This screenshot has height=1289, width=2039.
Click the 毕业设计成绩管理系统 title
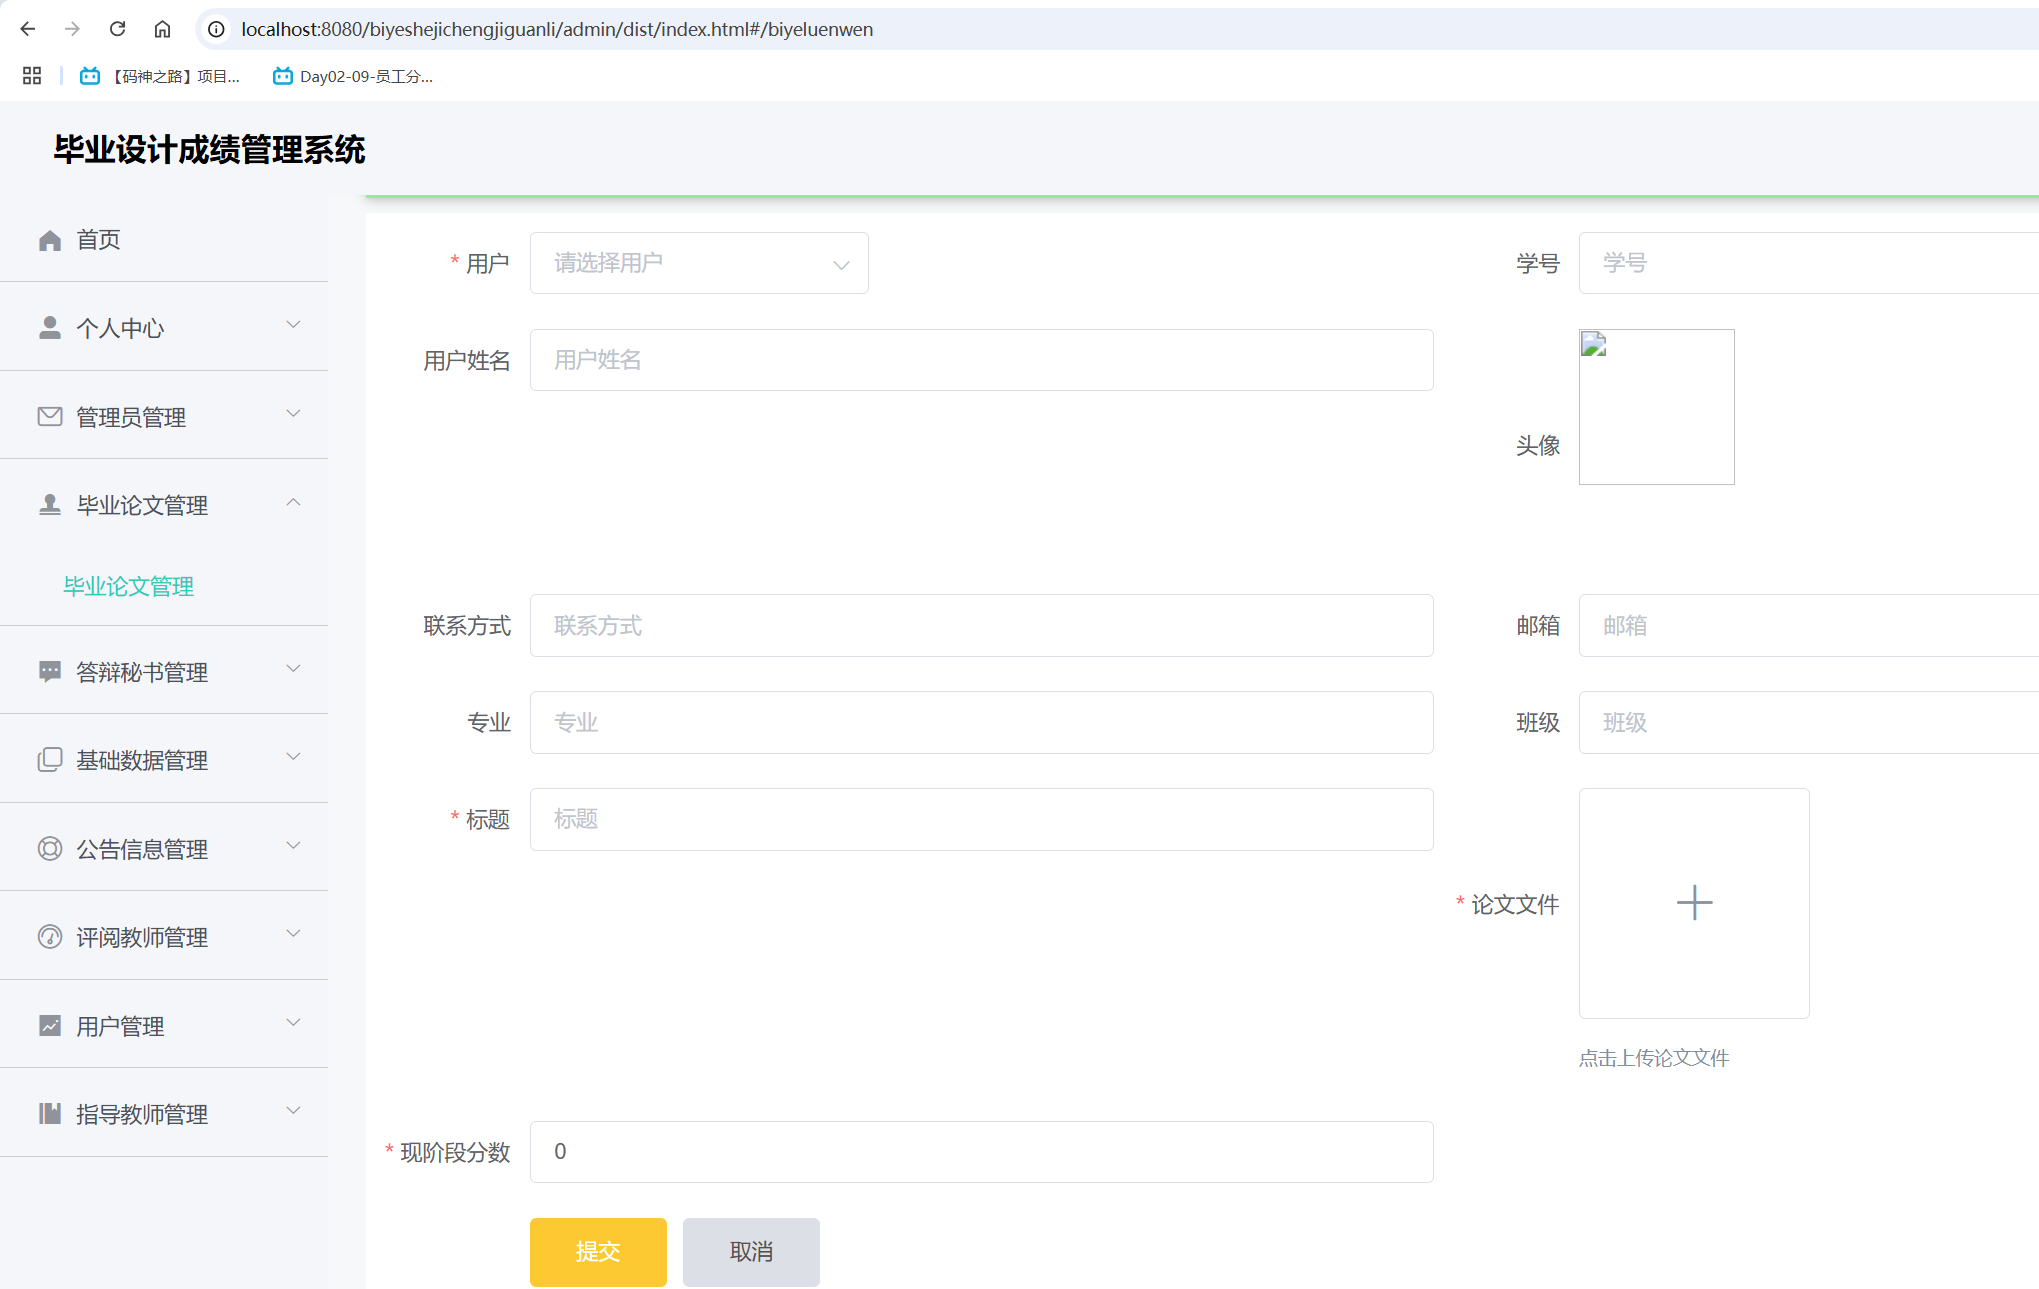click(209, 150)
